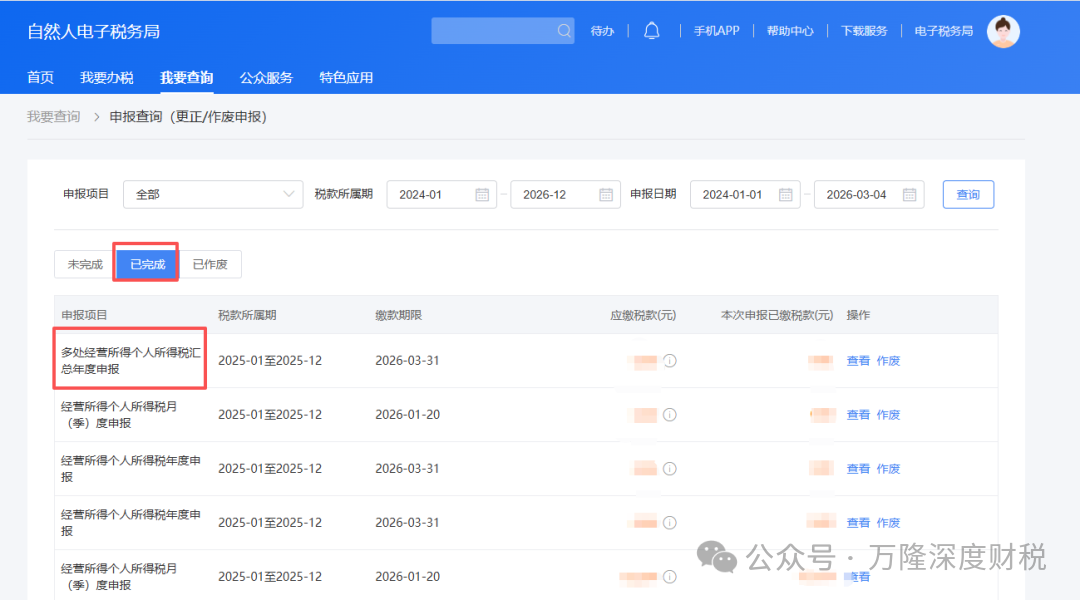This screenshot has width=1080, height=600.
Task: Click calendar icon in 2024-01-01 date field
Action: pyautogui.click(x=786, y=195)
